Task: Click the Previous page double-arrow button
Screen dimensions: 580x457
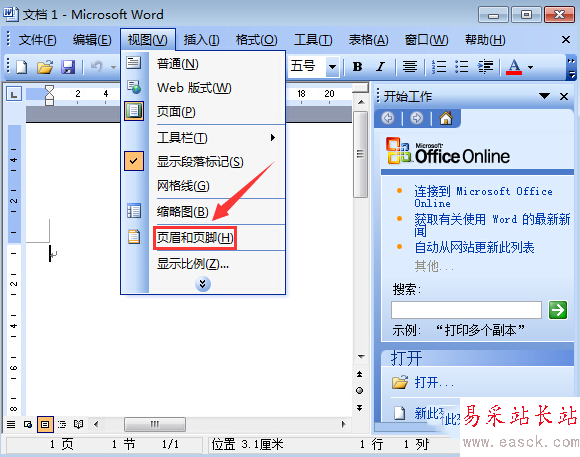Action: coord(360,374)
